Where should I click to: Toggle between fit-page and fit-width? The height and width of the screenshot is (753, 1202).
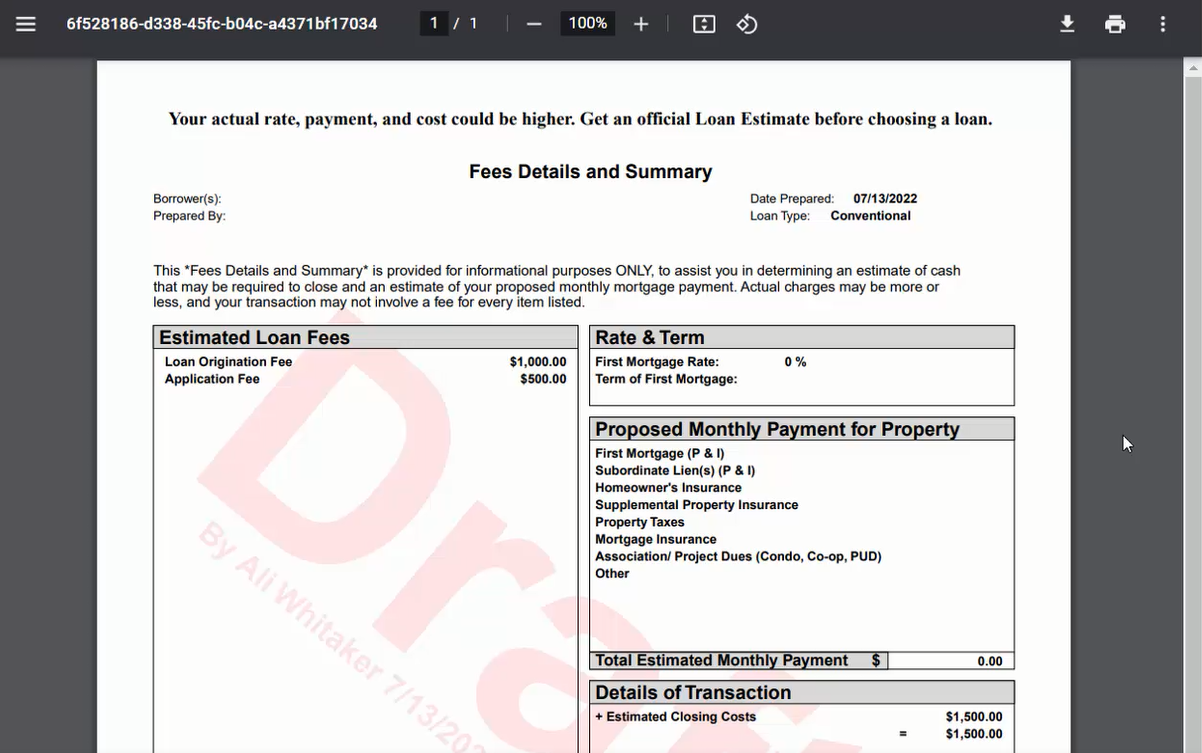703,23
